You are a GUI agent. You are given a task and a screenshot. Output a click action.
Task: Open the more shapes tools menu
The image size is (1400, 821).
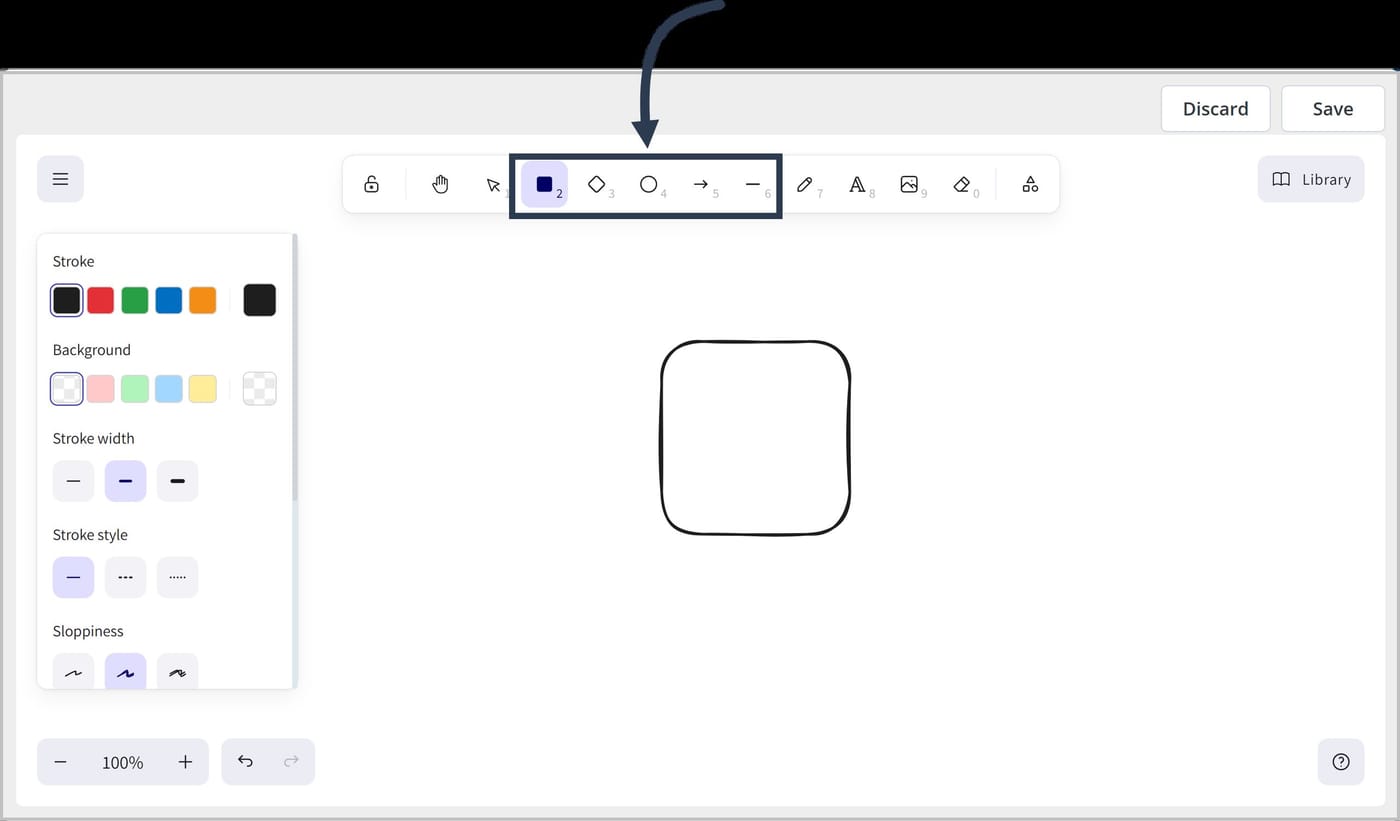[1030, 184]
